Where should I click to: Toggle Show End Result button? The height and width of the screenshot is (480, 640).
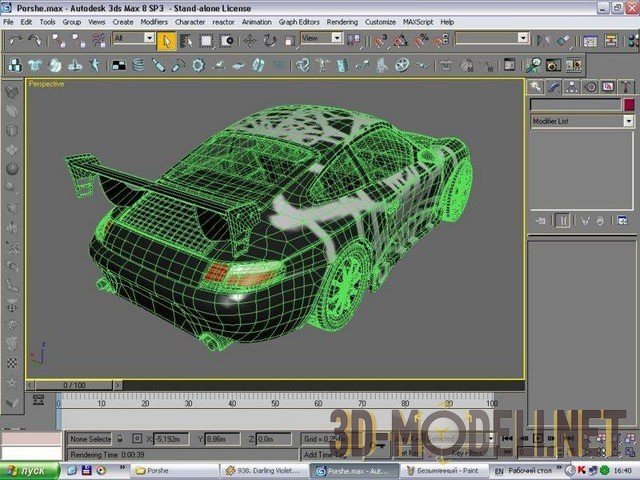point(562,221)
